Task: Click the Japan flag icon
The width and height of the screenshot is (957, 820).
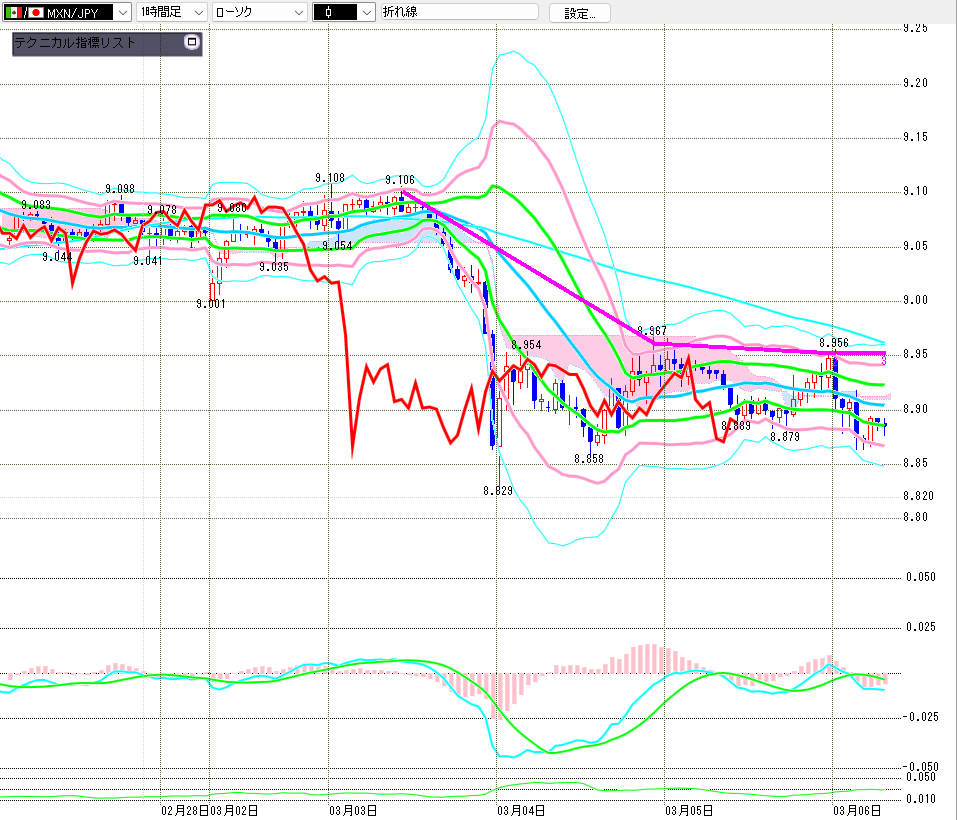Action: pyautogui.click(x=36, y=13)
